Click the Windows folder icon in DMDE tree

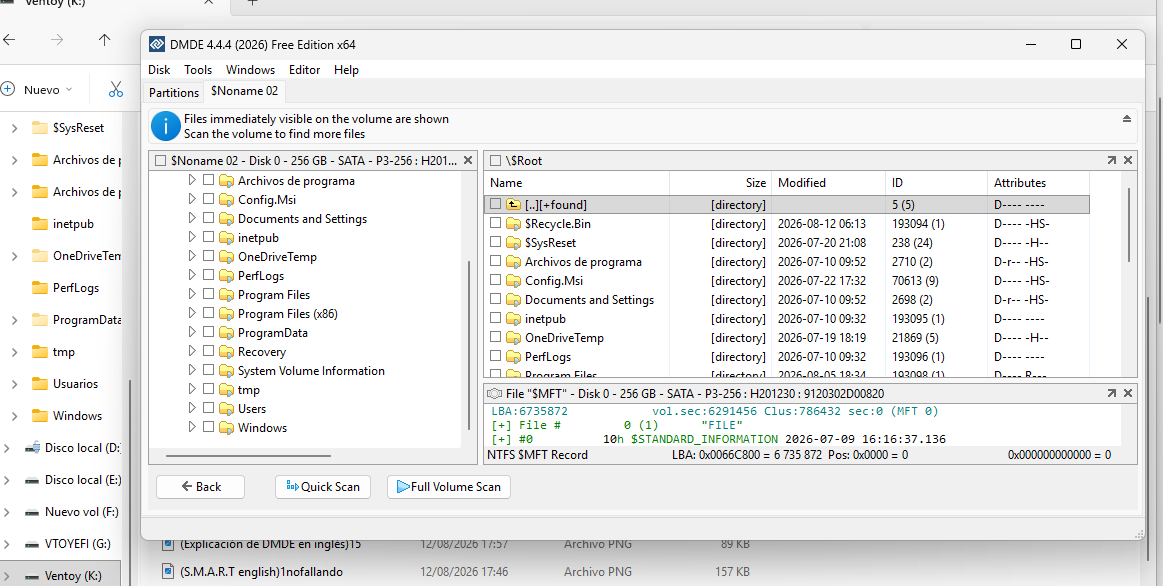point(226,428)
